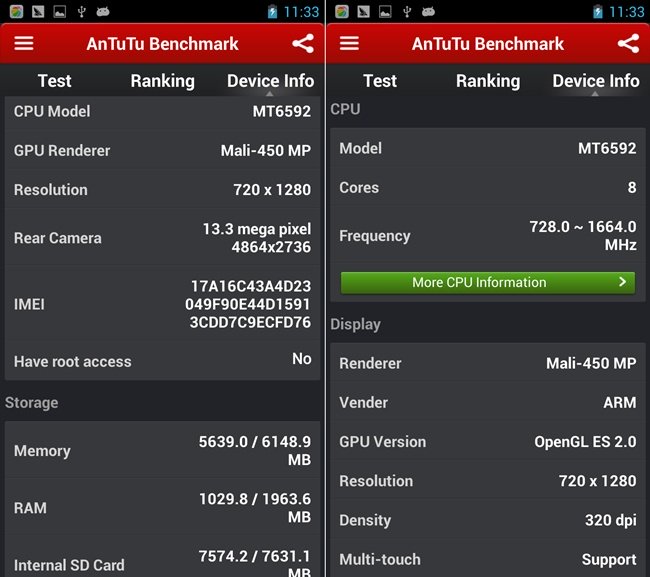Select the Device Info tab on the left screen
Viewport: 650px width, 577px height.
[x=270, y=81]
